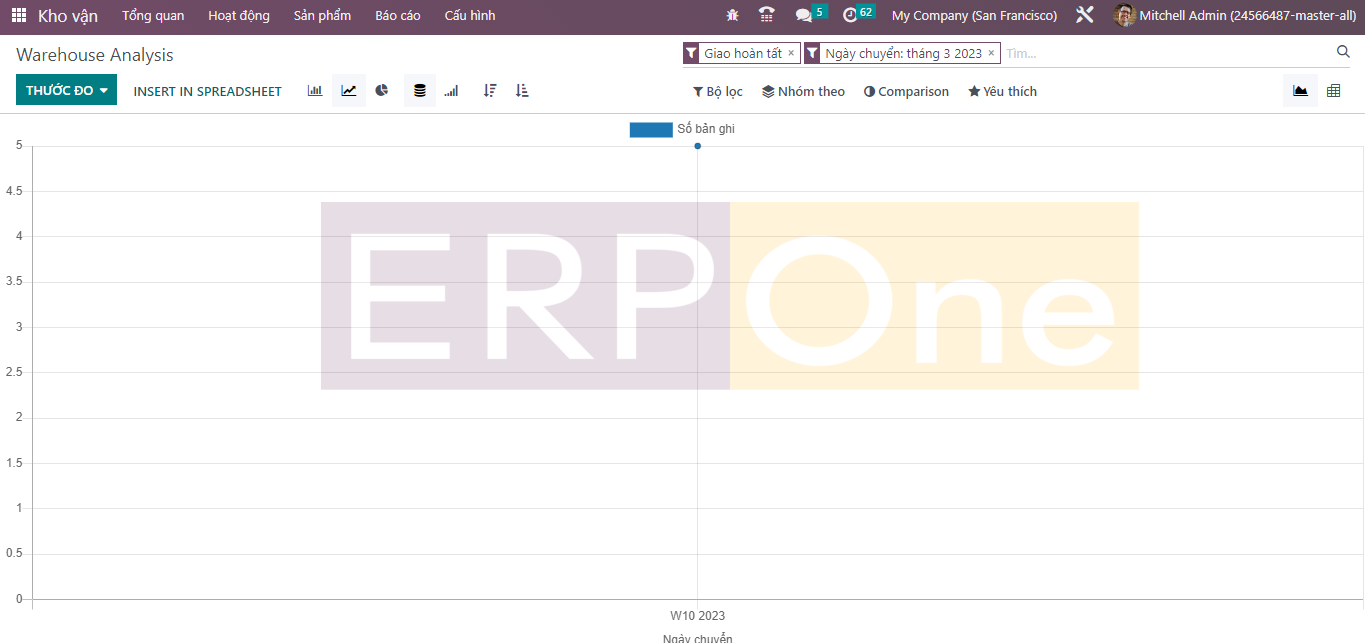Toggle line chart mode

click(348, 91)
